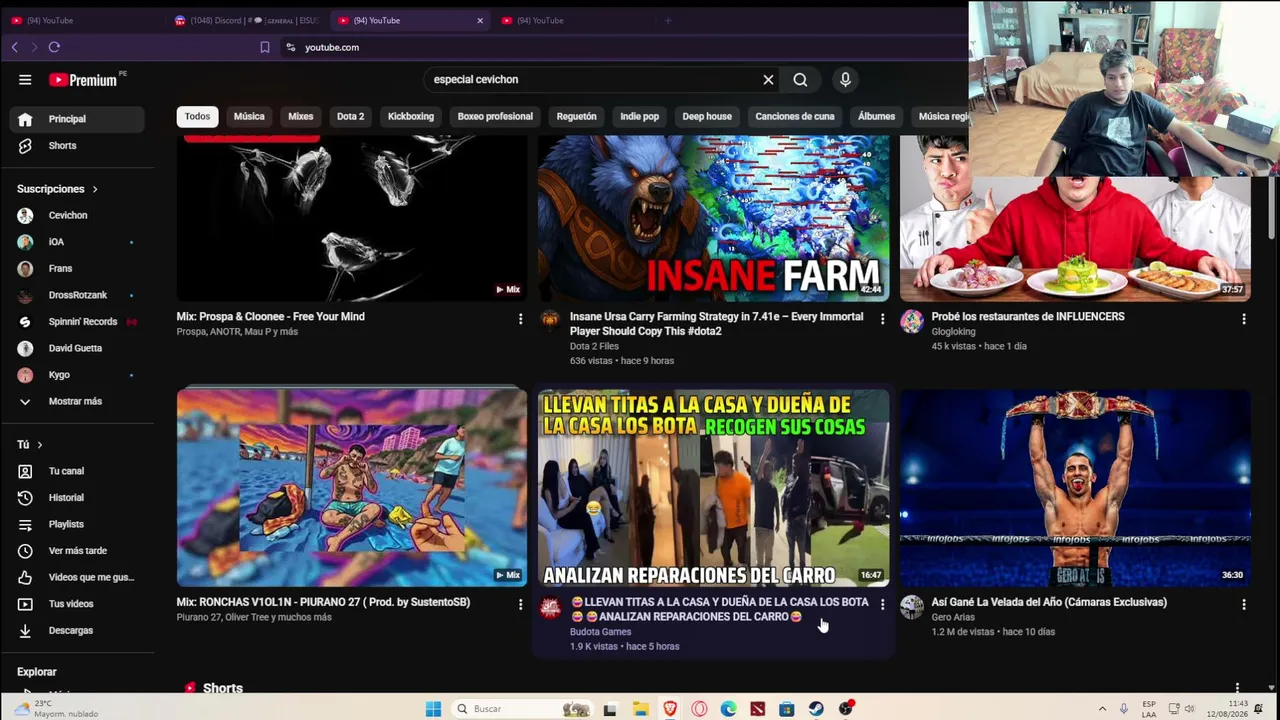
Task: Open video title Así Gané La Velada del Año
Action: pos(1049,602)
